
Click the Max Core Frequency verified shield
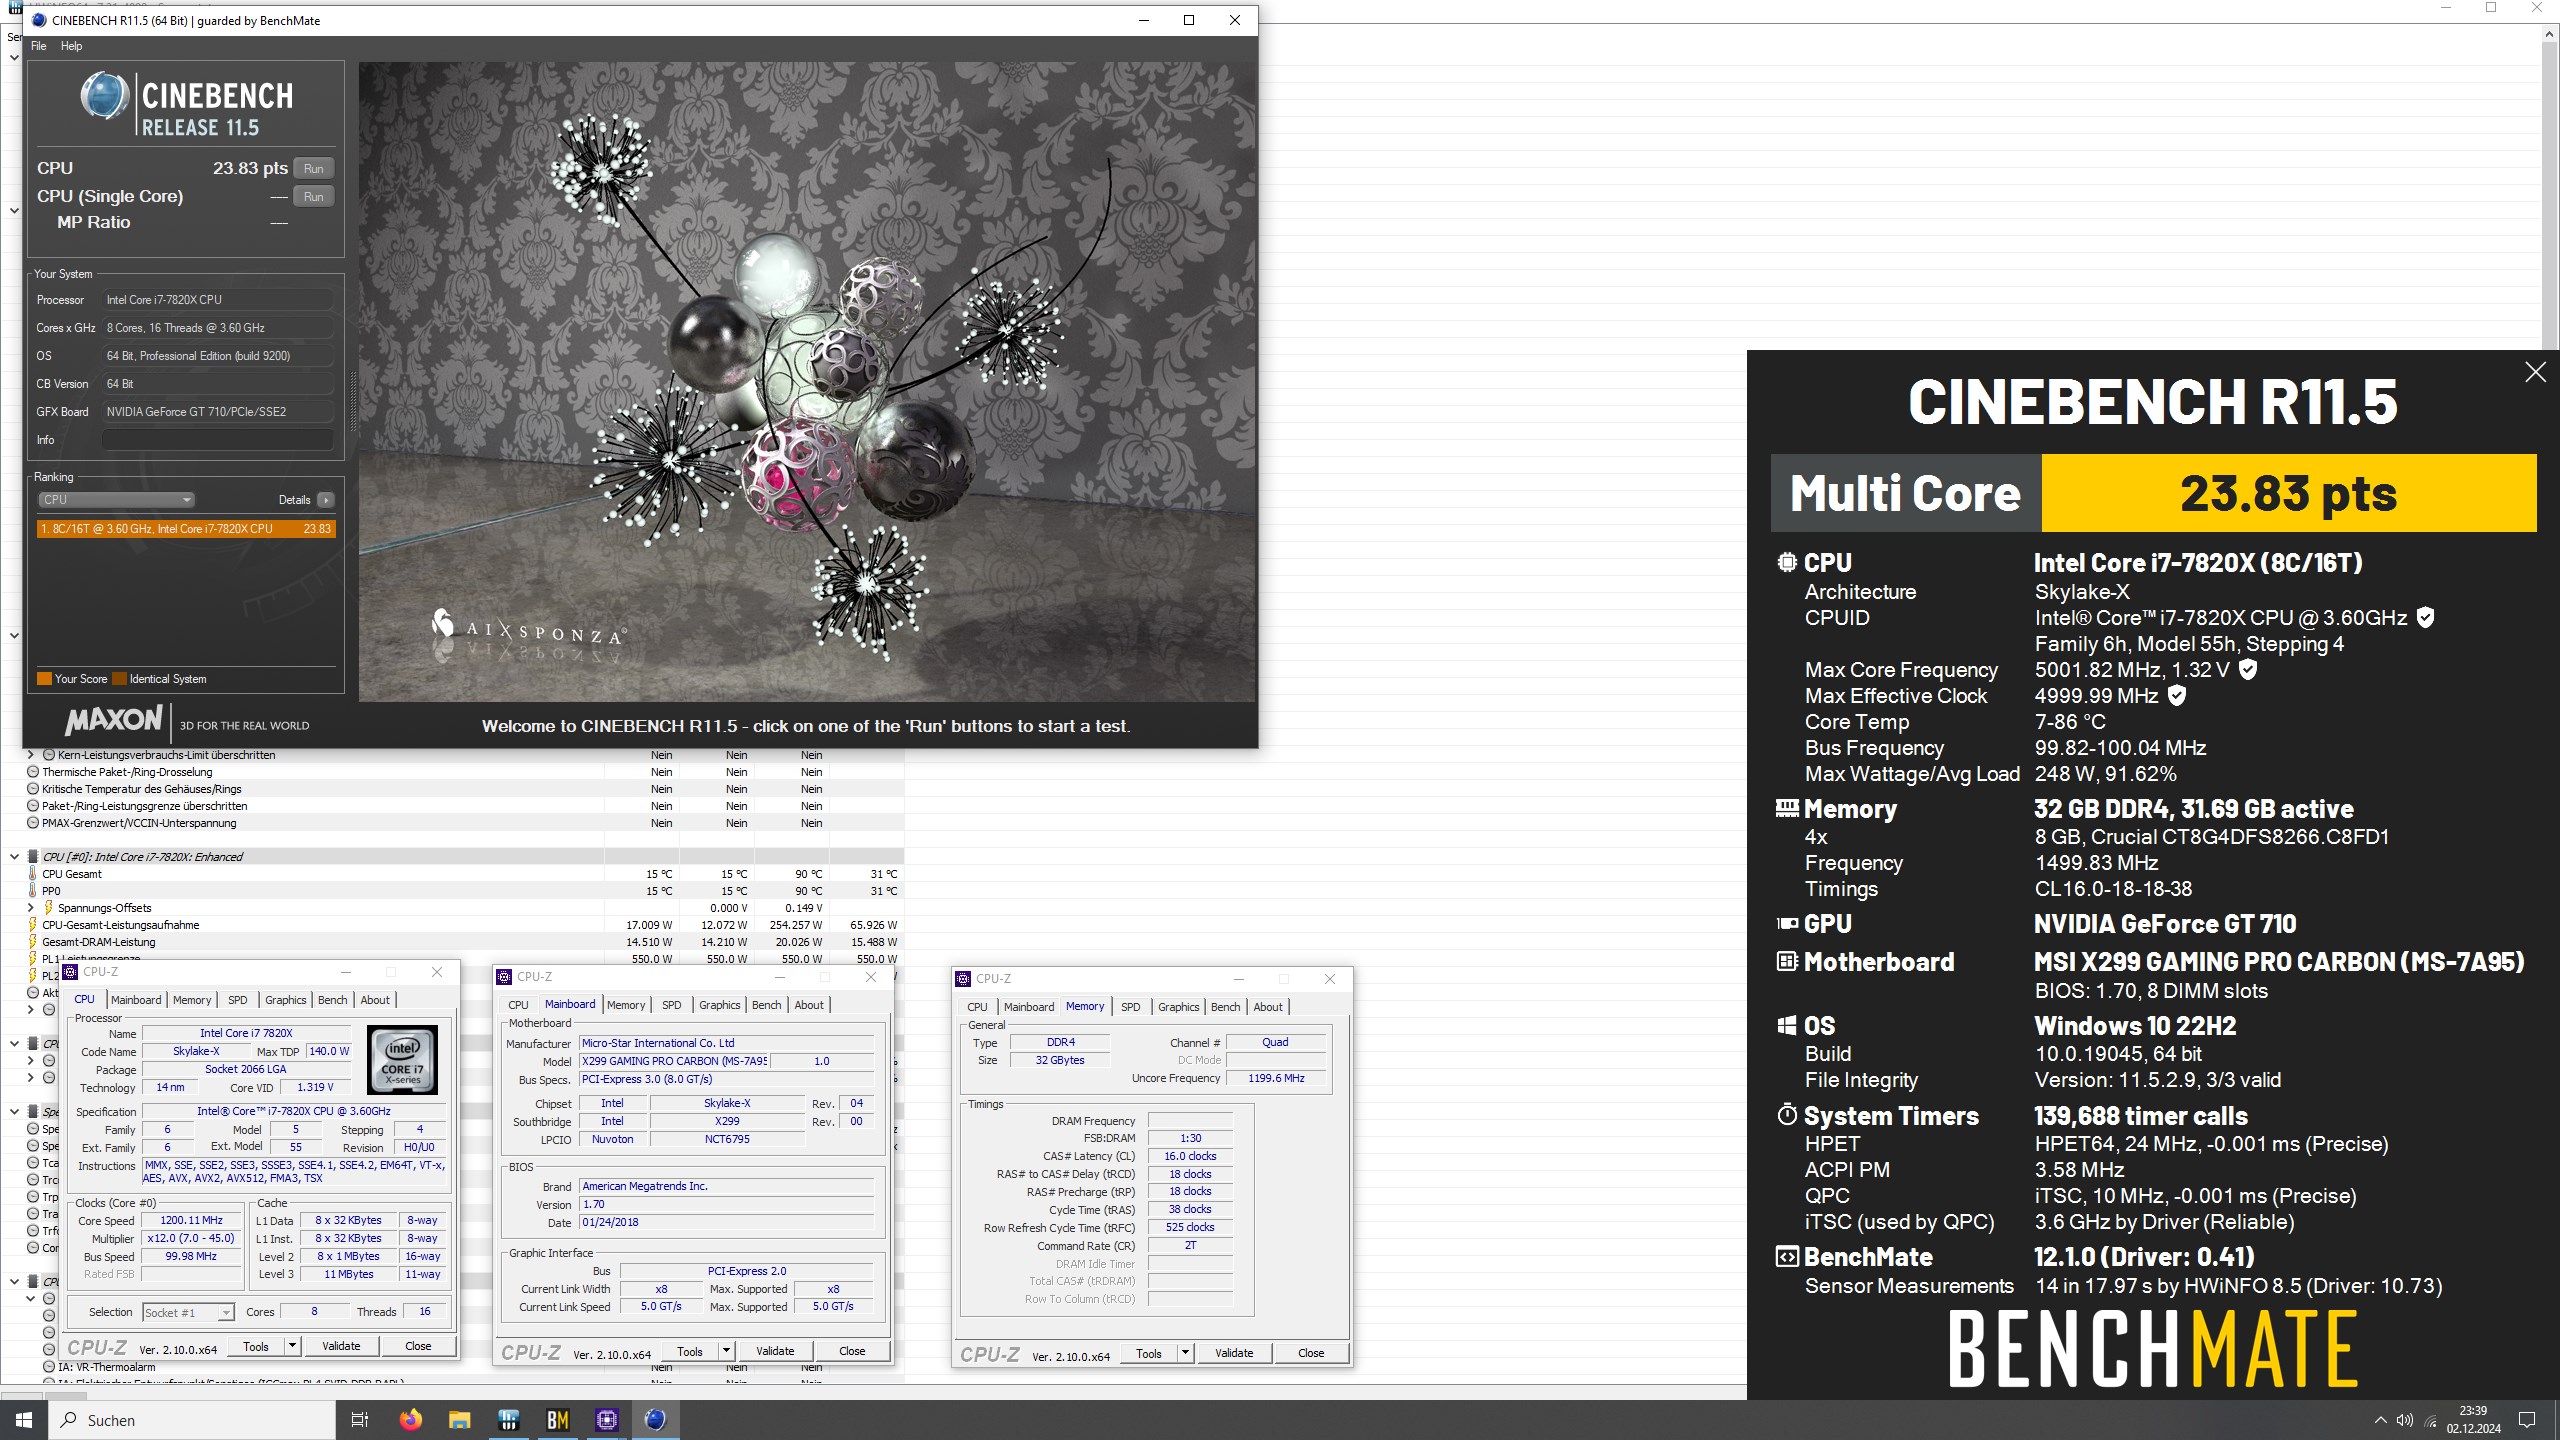[x=2247, y=670]
